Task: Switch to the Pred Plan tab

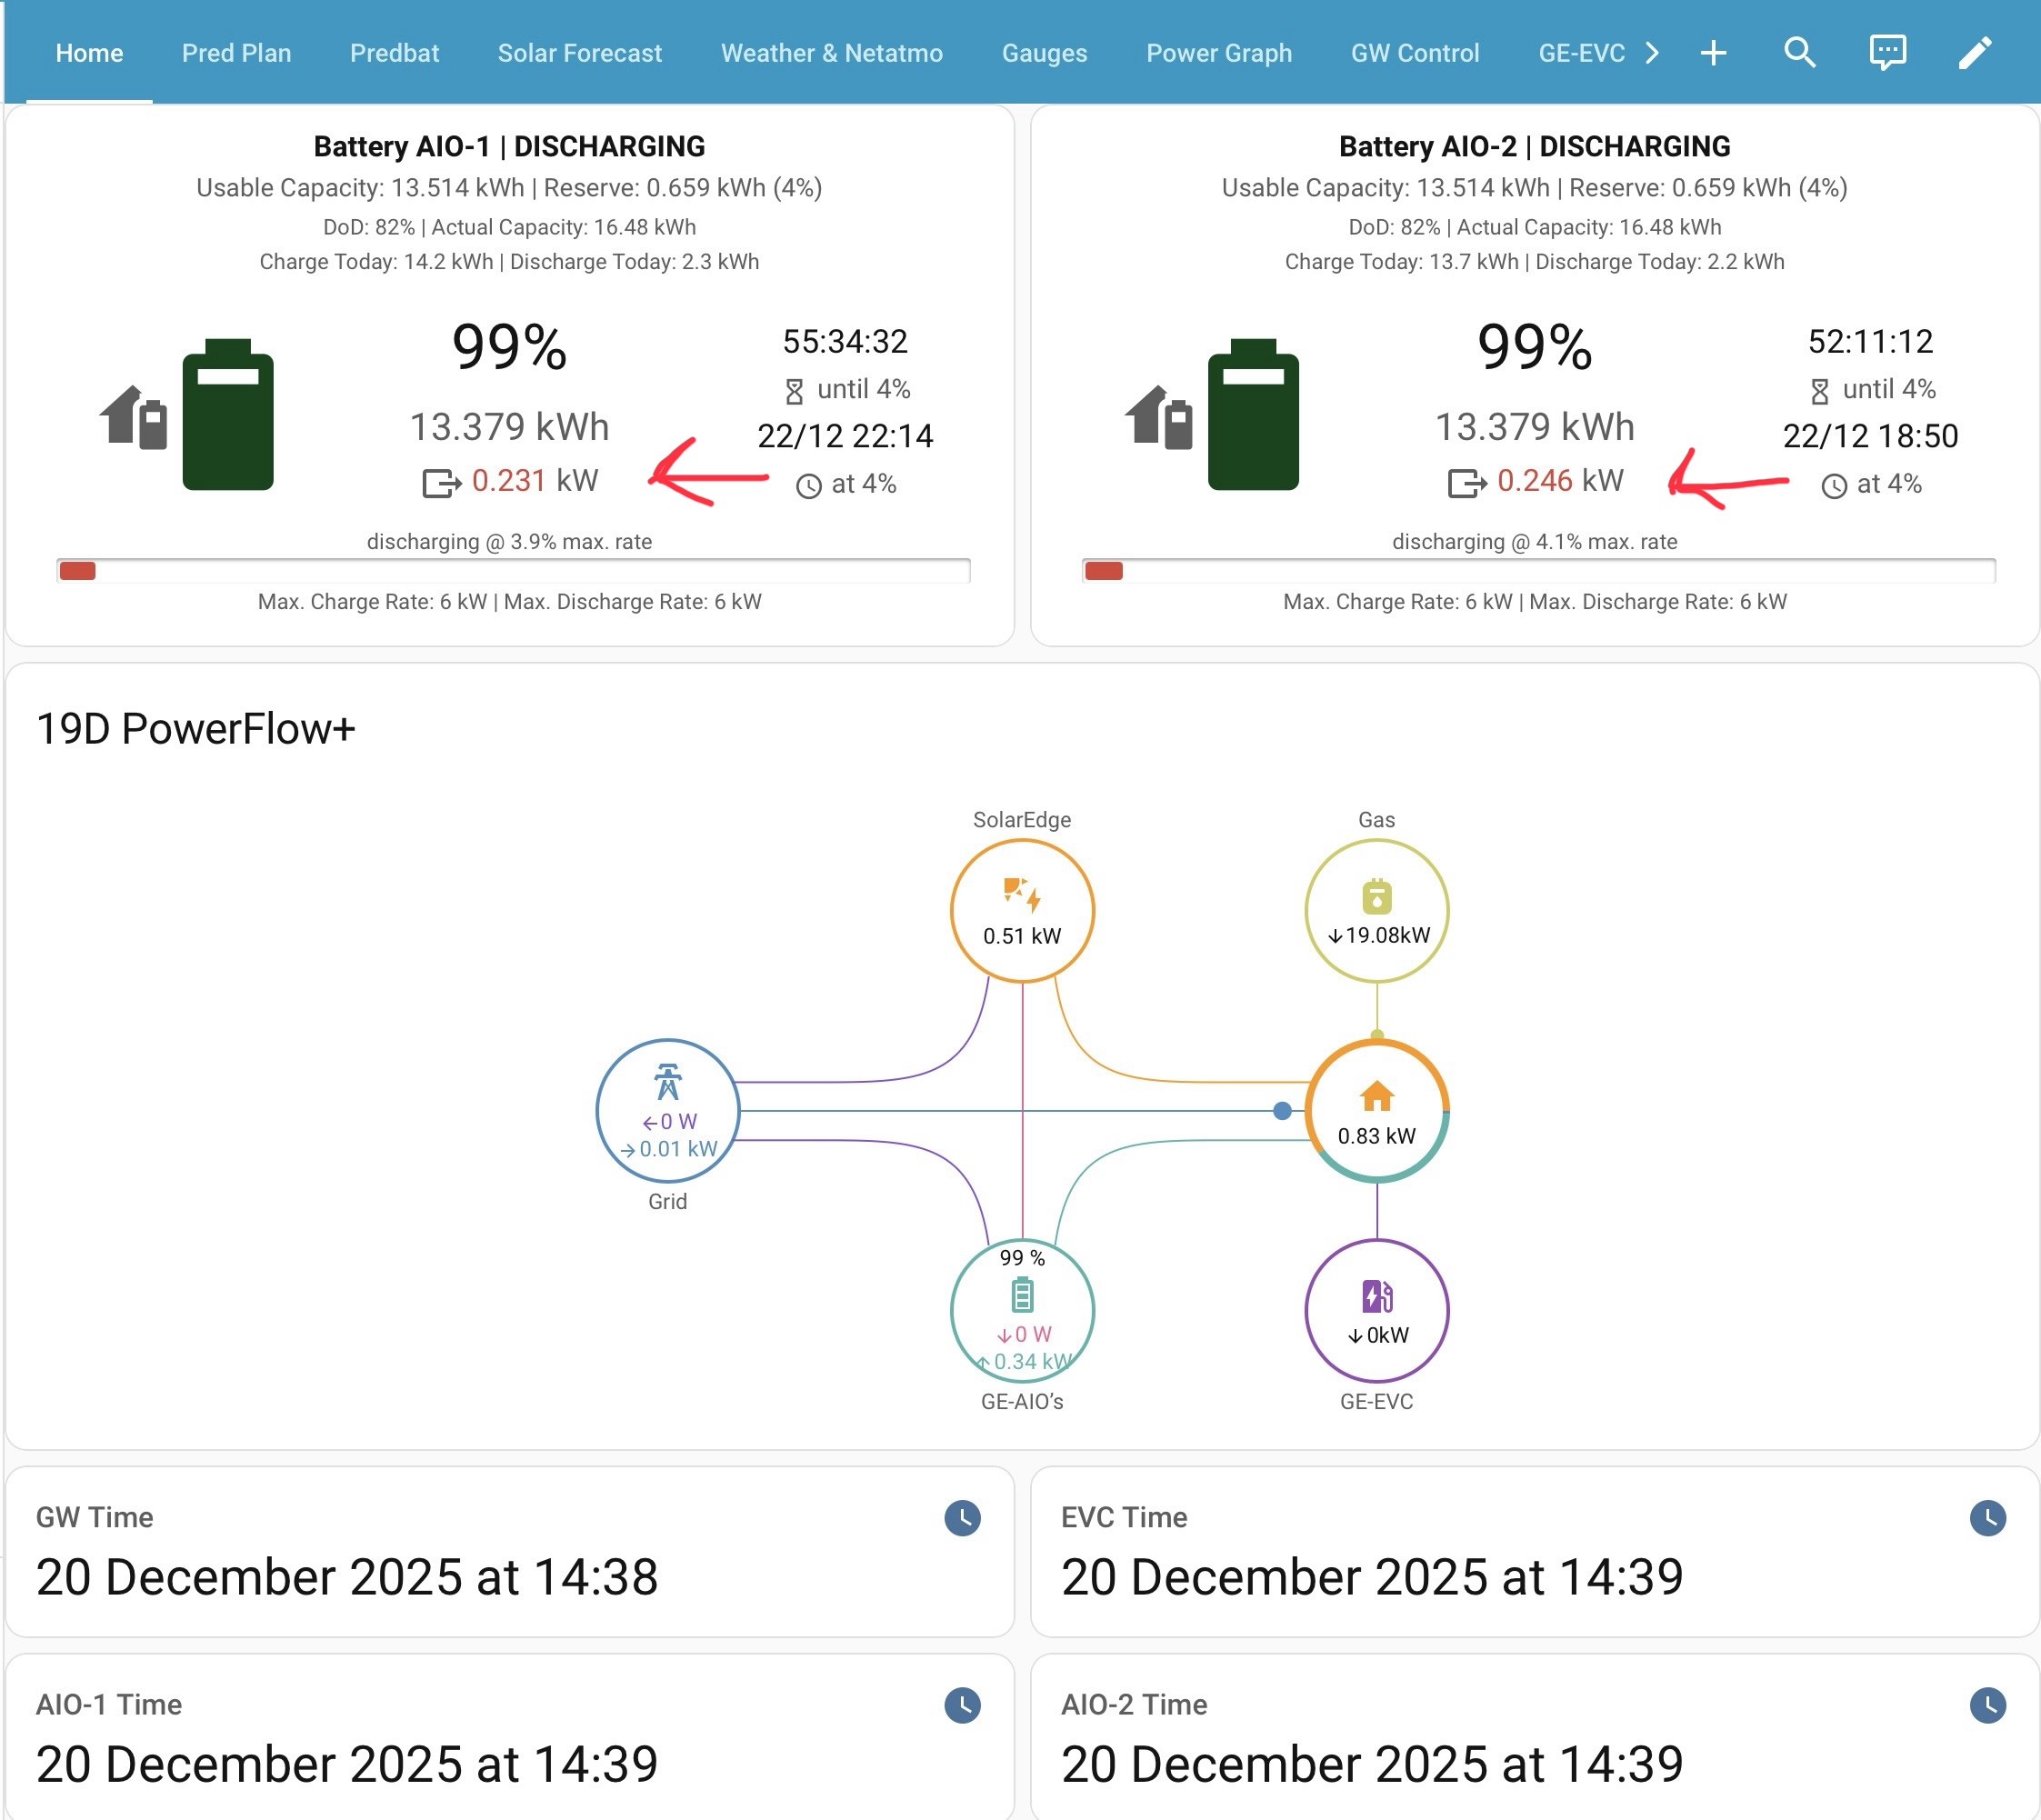Action: [x=236, y=53]
